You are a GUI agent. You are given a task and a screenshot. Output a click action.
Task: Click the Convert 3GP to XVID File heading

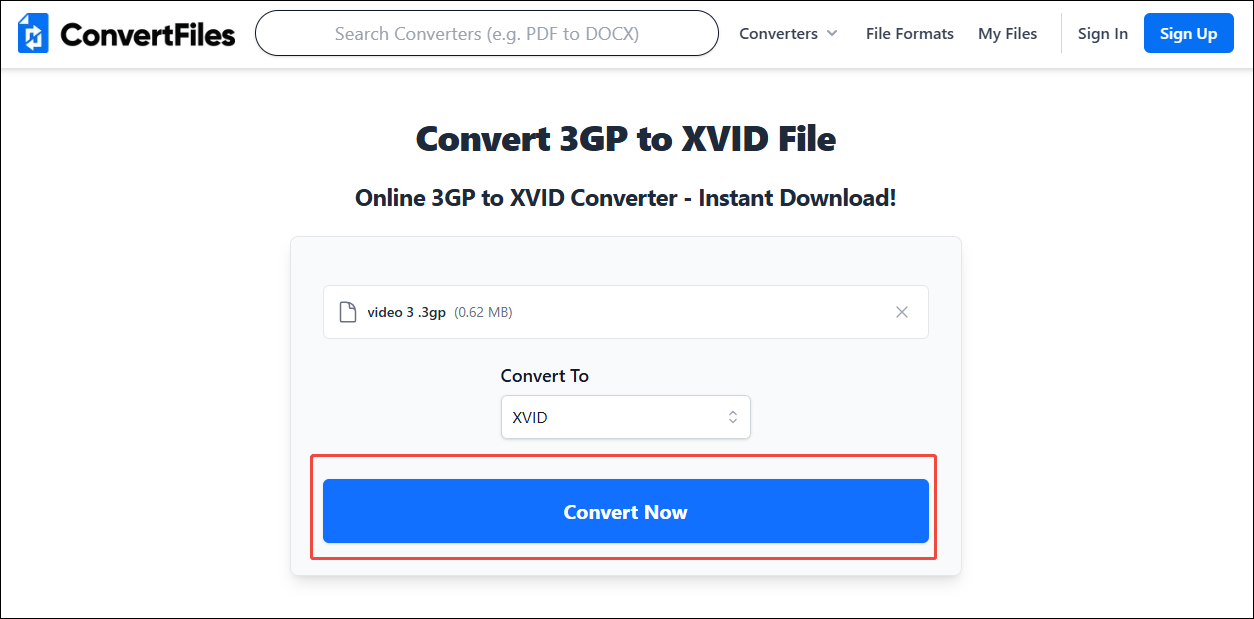tap(626, 138)
